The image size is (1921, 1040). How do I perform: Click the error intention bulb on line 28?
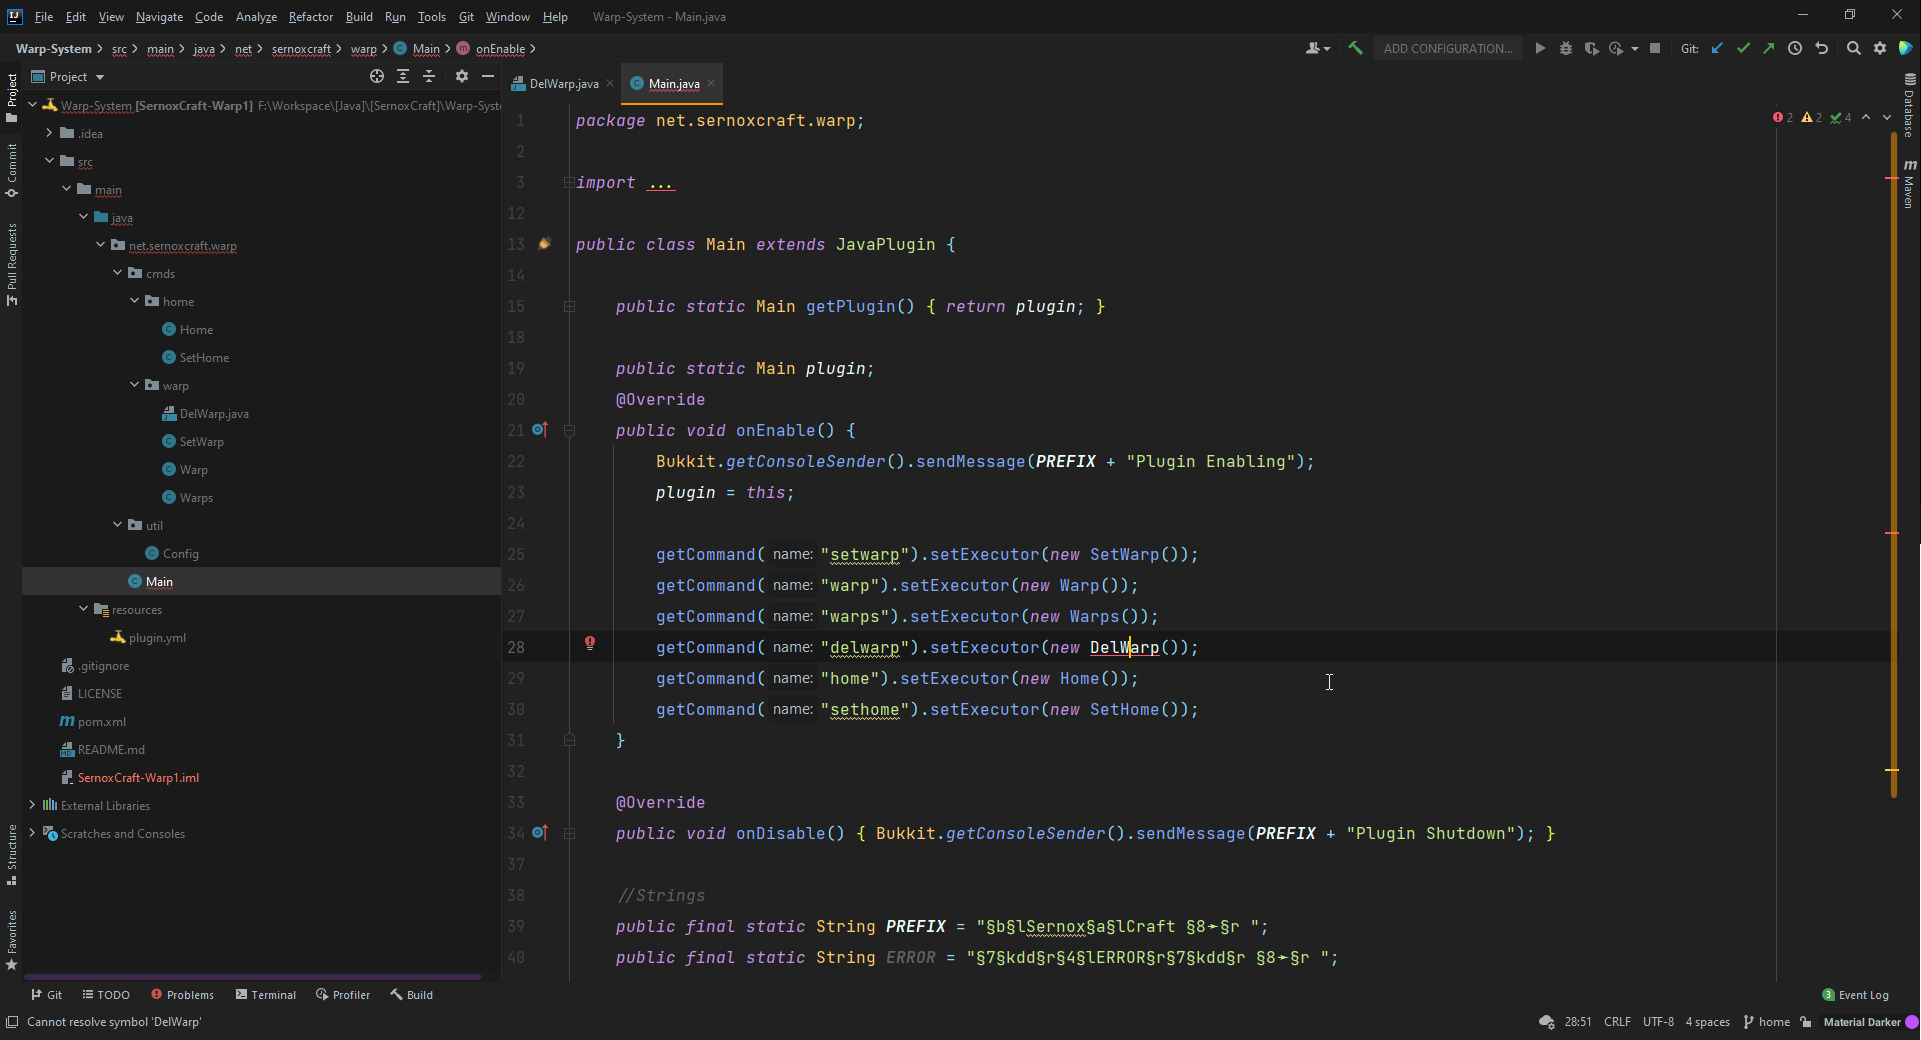click(590, 643)
